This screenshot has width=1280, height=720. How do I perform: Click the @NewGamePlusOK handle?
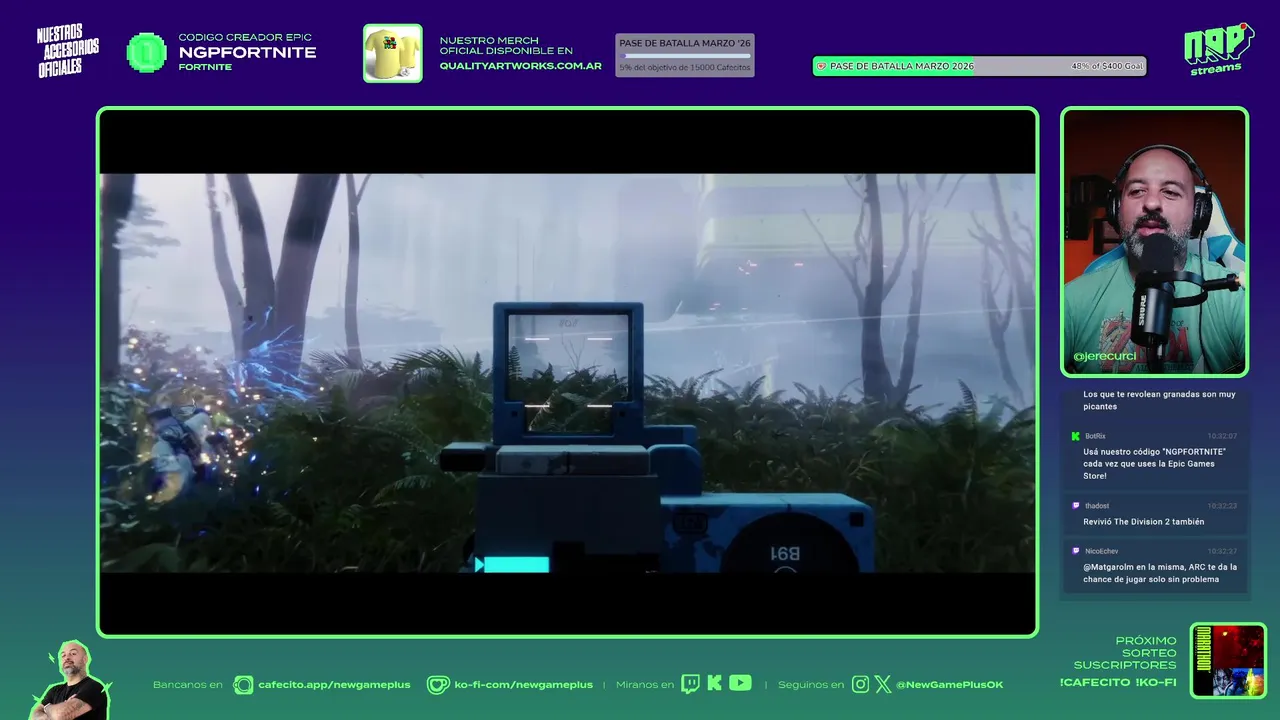click(x=949, y=685)
